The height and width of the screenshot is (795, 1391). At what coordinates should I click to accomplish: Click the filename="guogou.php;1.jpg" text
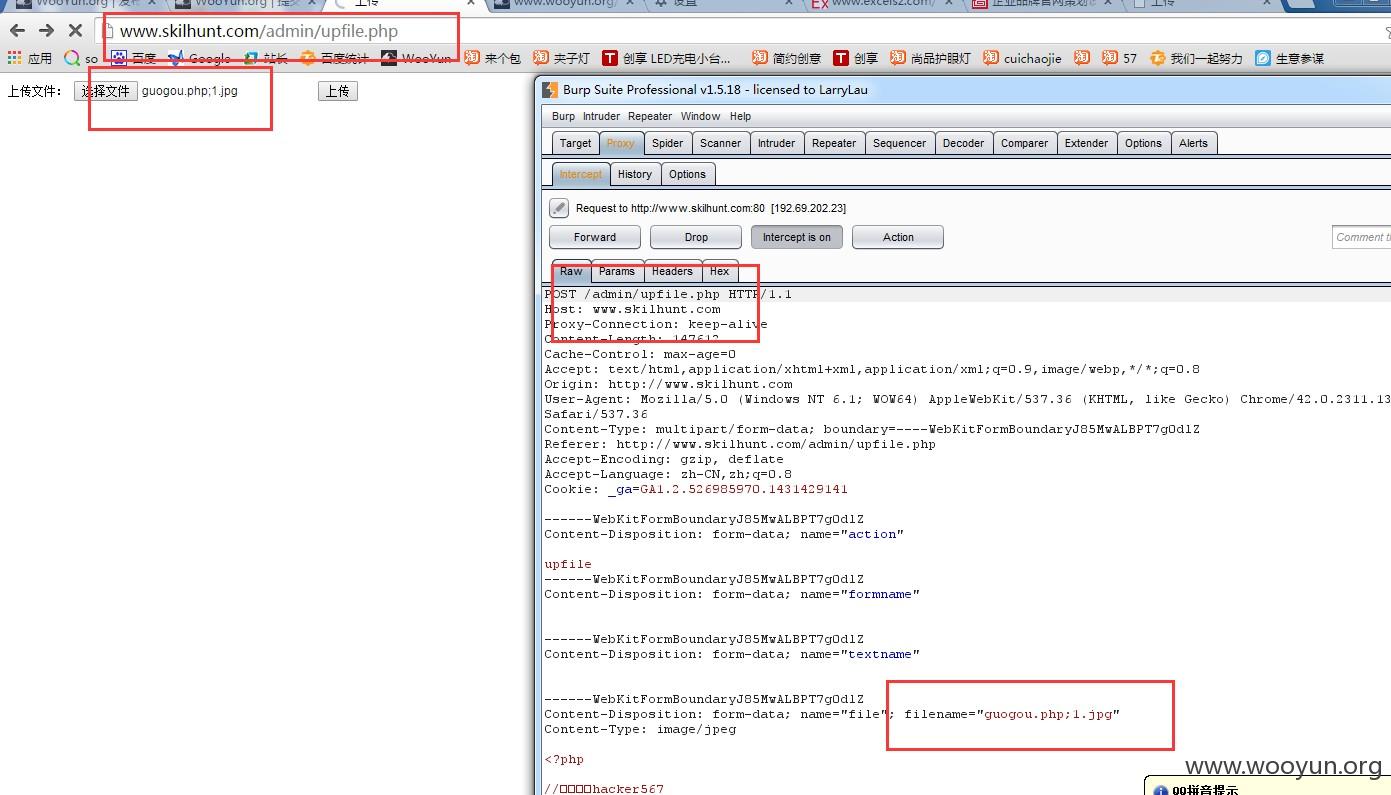coord(1012,714)
